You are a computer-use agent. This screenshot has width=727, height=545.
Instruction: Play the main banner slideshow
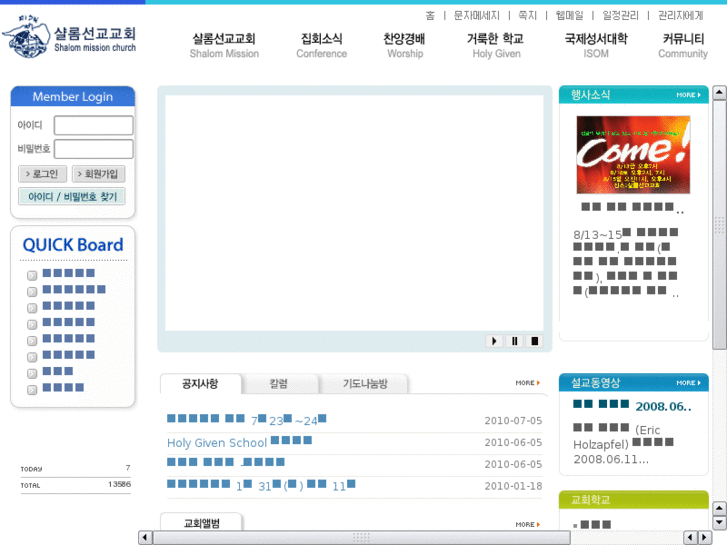click(x=494, y=341)
